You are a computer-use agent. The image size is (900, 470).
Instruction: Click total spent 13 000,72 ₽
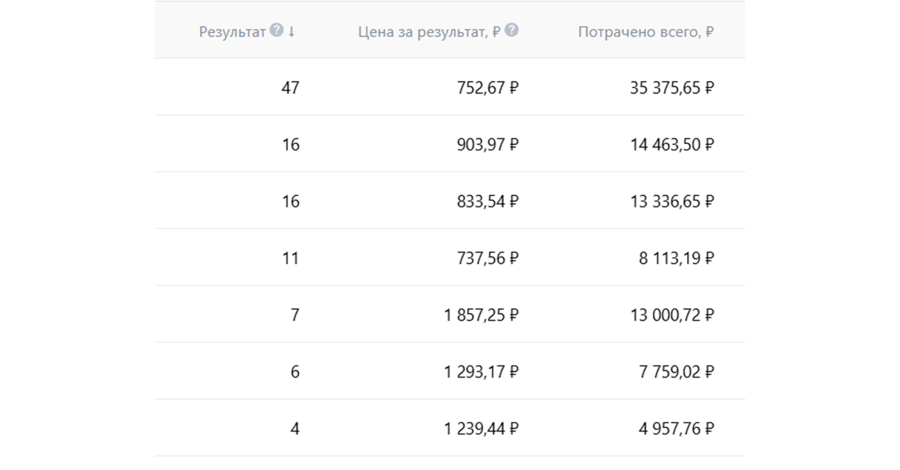click(672, 315)
